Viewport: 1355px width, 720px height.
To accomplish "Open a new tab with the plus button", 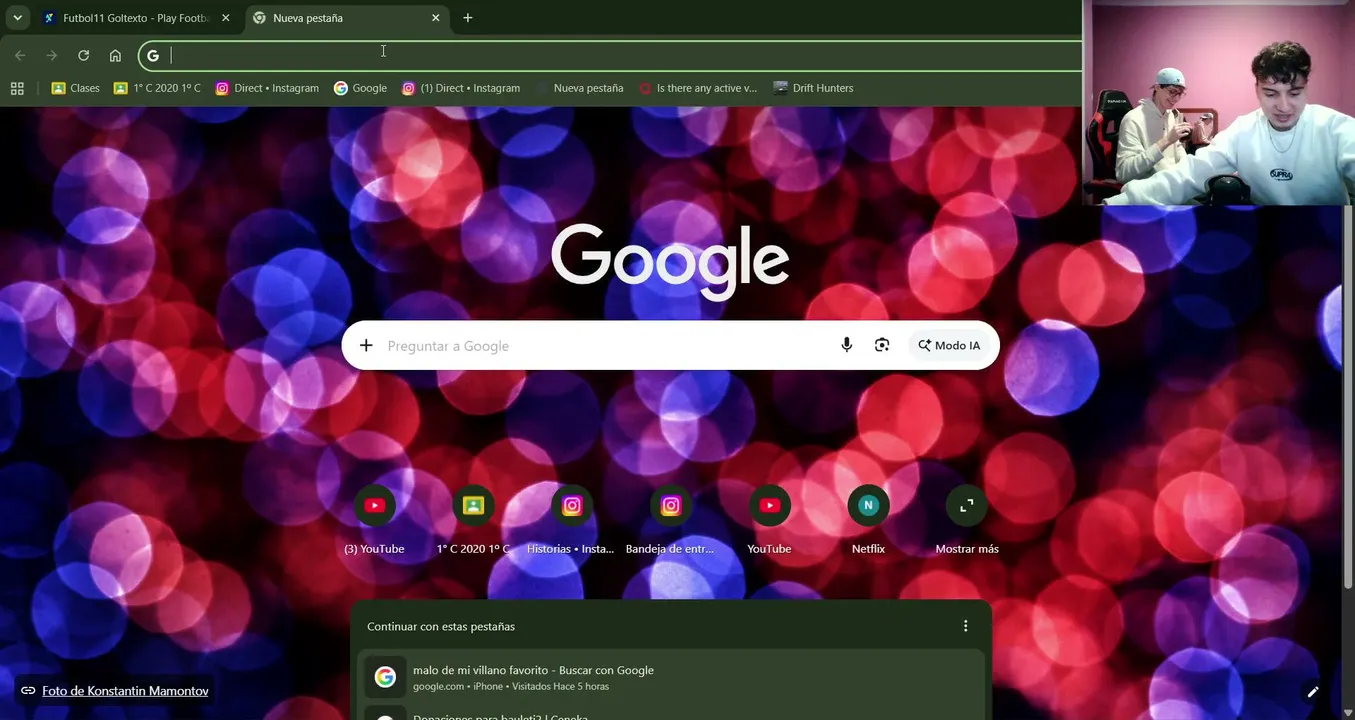I will coord(467,18).
